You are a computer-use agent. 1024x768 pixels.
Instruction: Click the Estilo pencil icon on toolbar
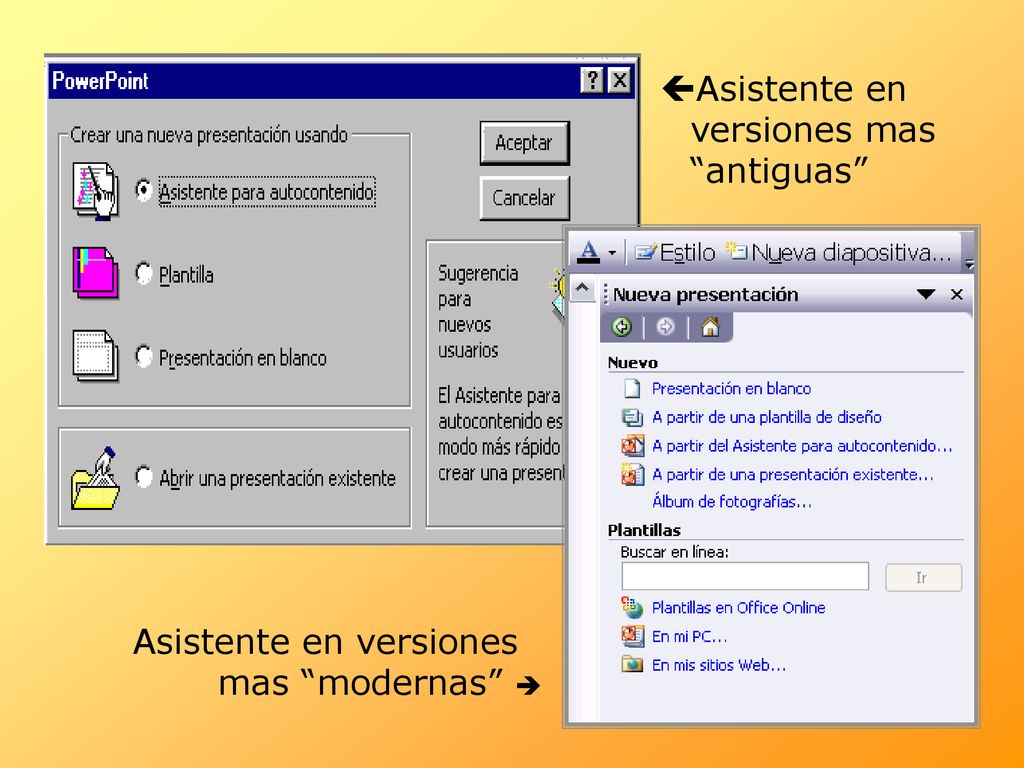[645, 252]
